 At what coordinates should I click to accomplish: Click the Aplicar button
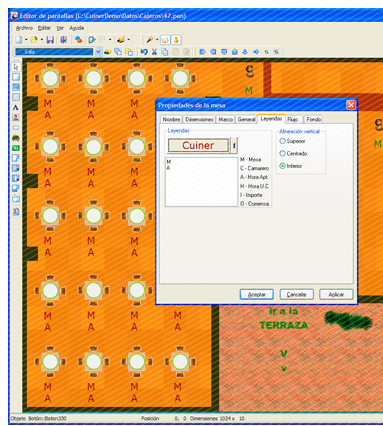coord(336,294)
